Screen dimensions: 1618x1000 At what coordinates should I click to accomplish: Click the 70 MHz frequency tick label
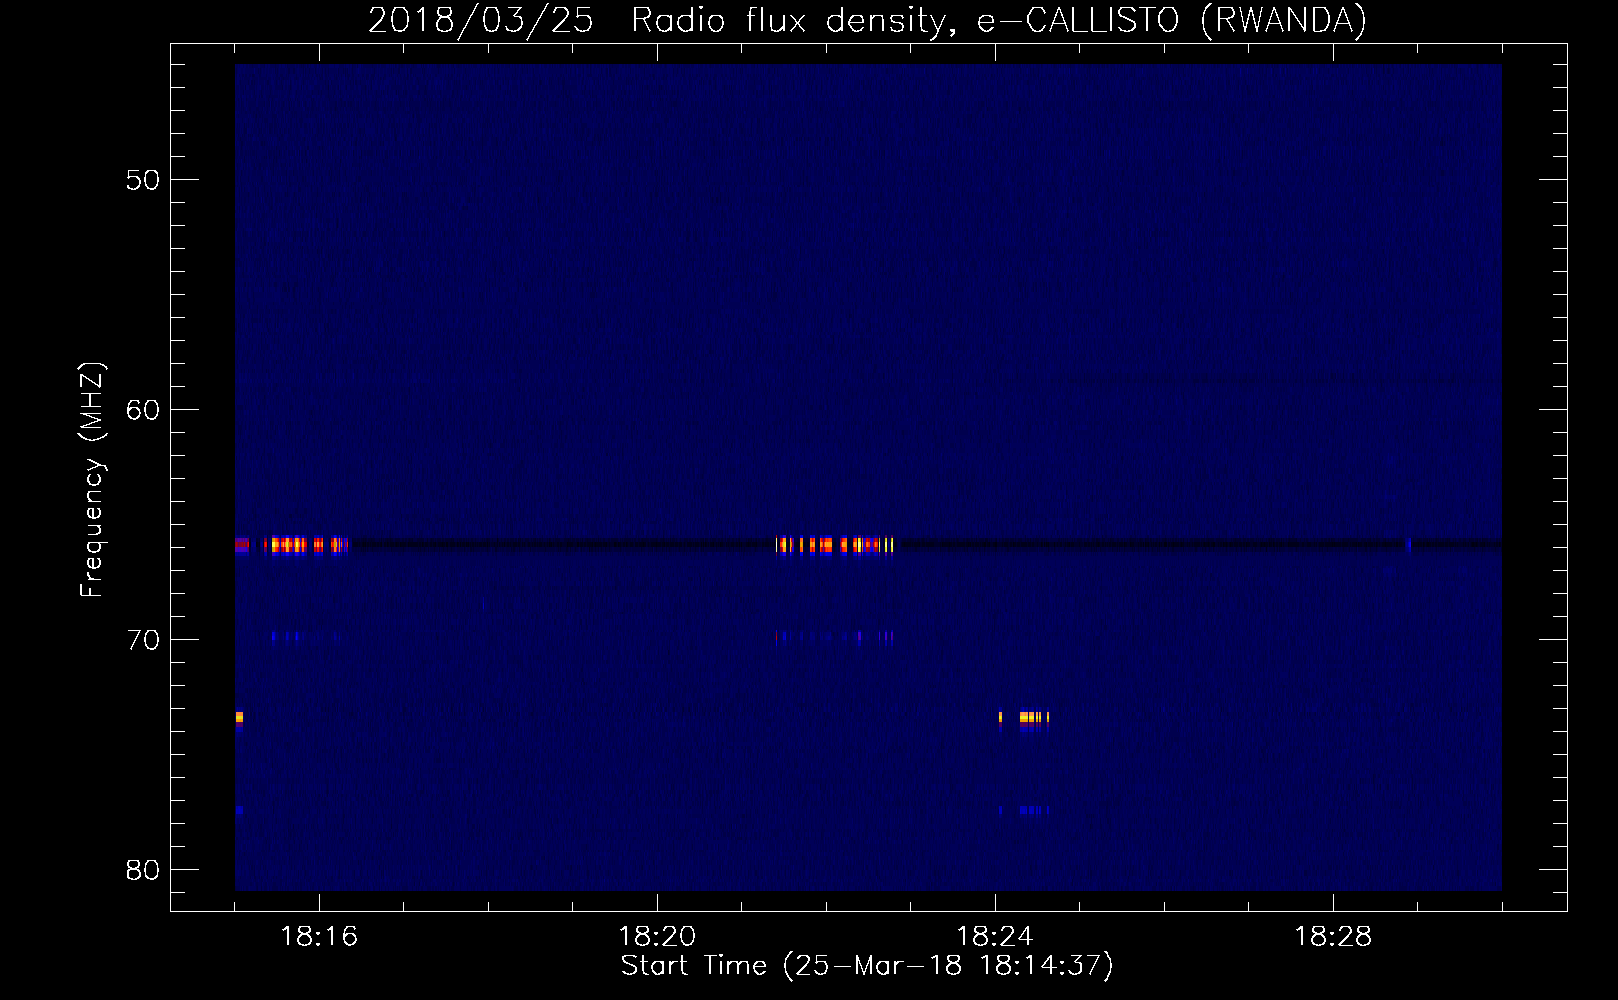[143, 640]
